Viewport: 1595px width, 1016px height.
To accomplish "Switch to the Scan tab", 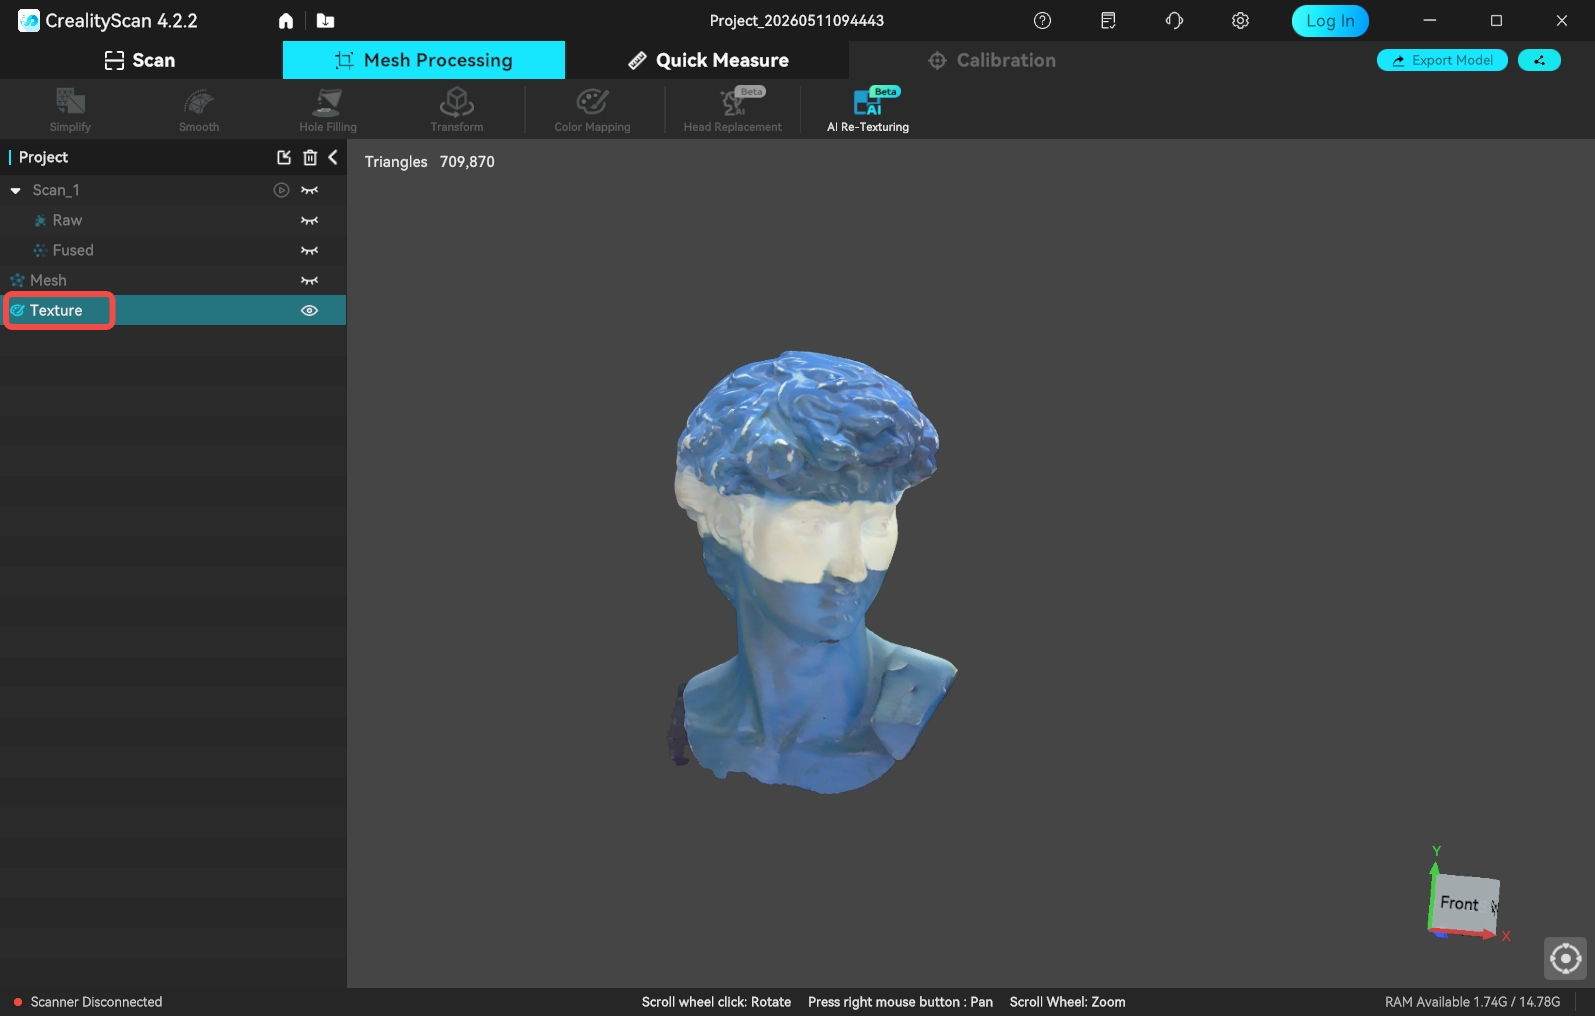I will 140,60.
